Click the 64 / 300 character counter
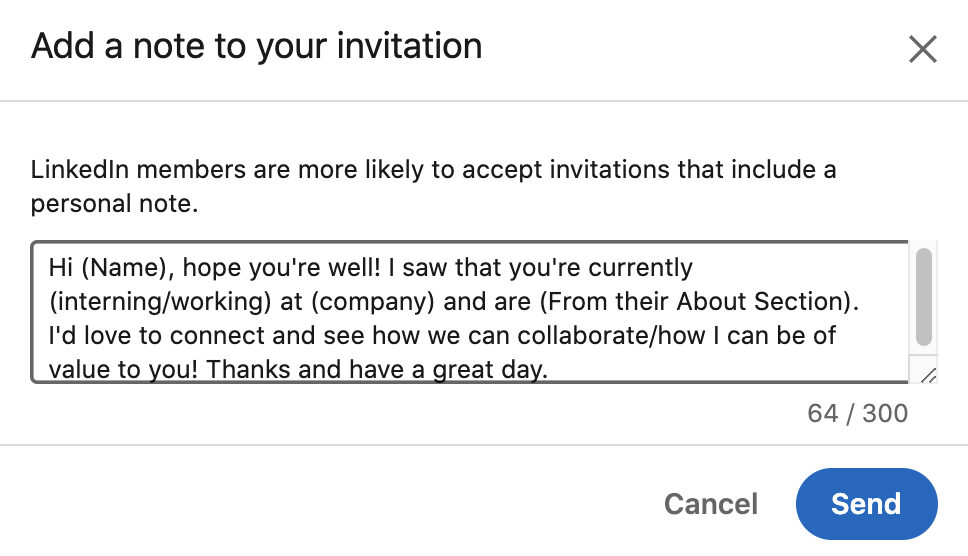 click(x=857, y=413)
